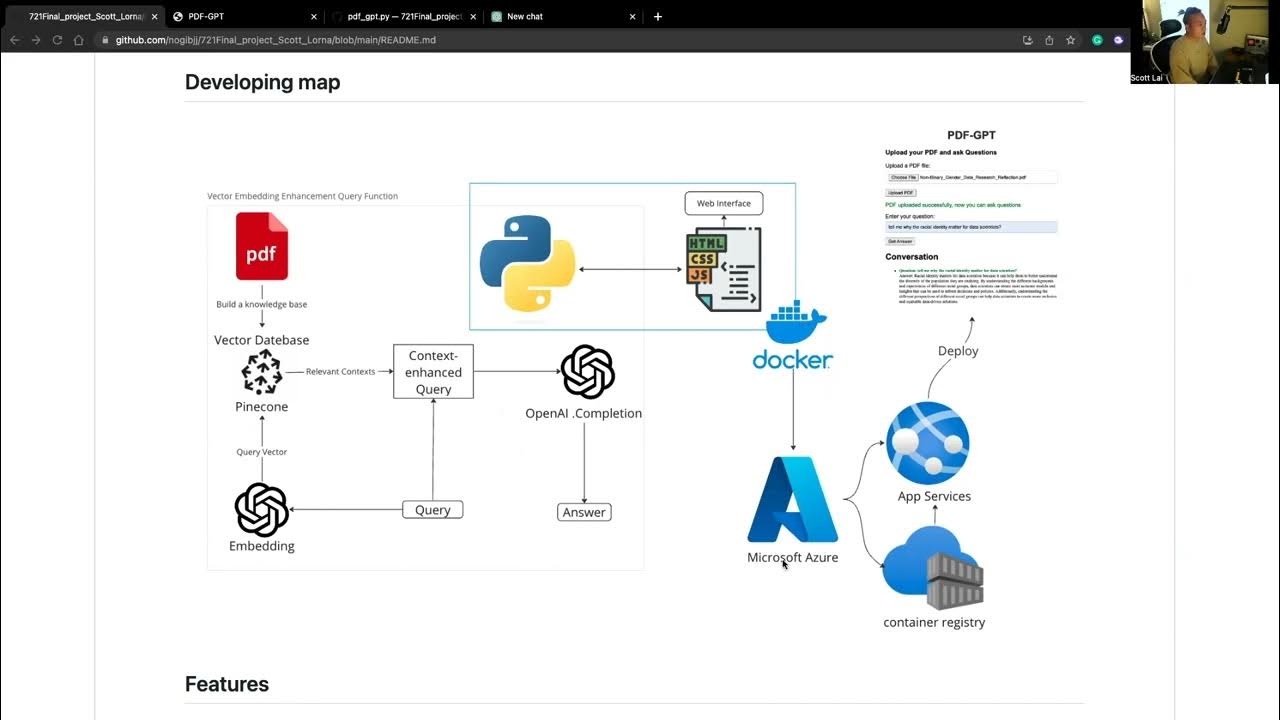Screen dimensions: 1280x720
Task: Click the Context-enhanced Query box
Action: (x=433, y=372)
